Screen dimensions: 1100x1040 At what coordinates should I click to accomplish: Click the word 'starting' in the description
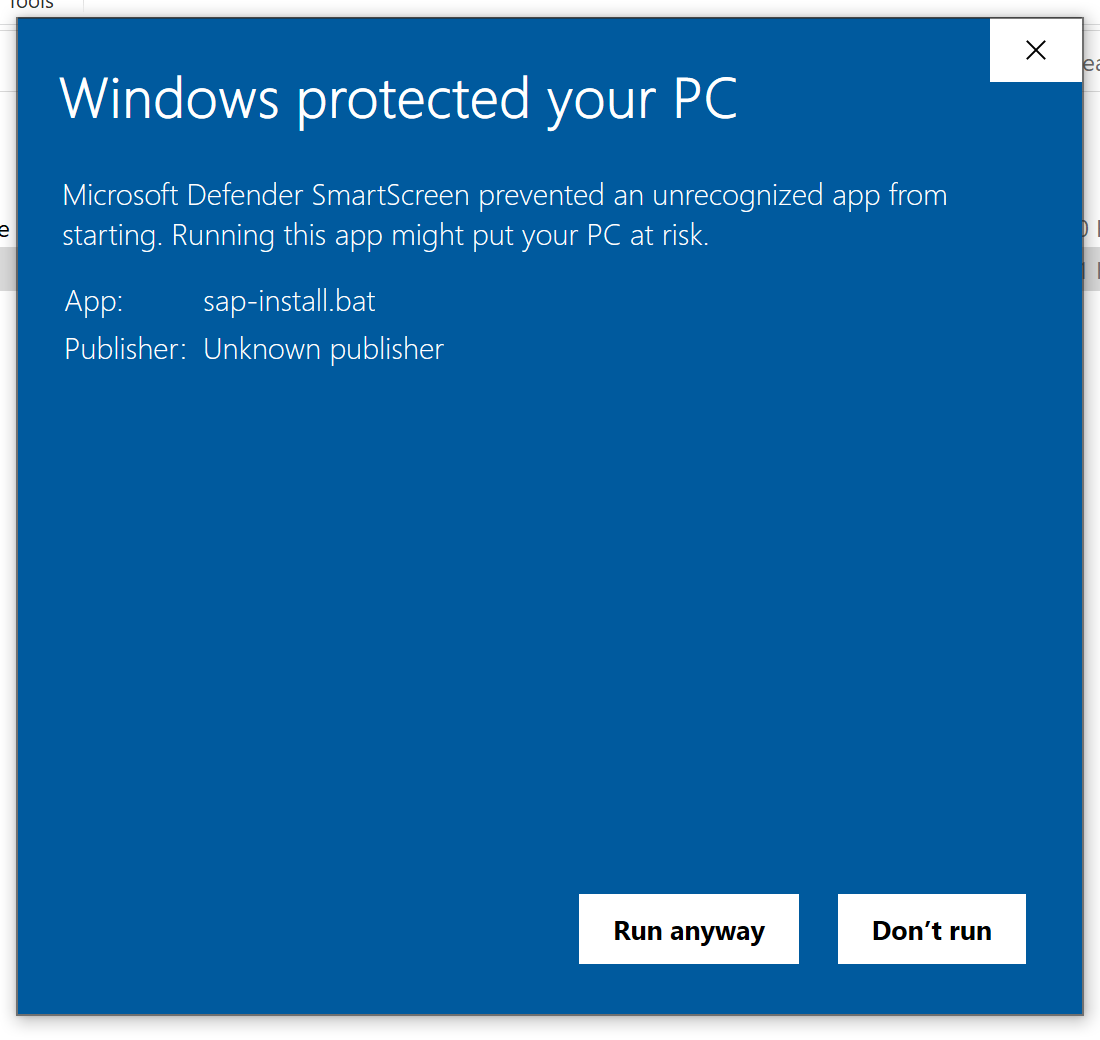coord(112,236)
